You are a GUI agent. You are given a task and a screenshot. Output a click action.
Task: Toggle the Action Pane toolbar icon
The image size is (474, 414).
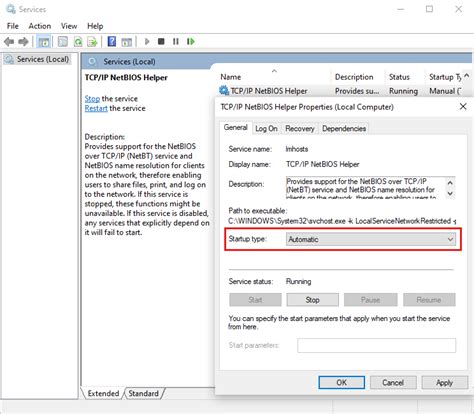click(x=127, y=42)
